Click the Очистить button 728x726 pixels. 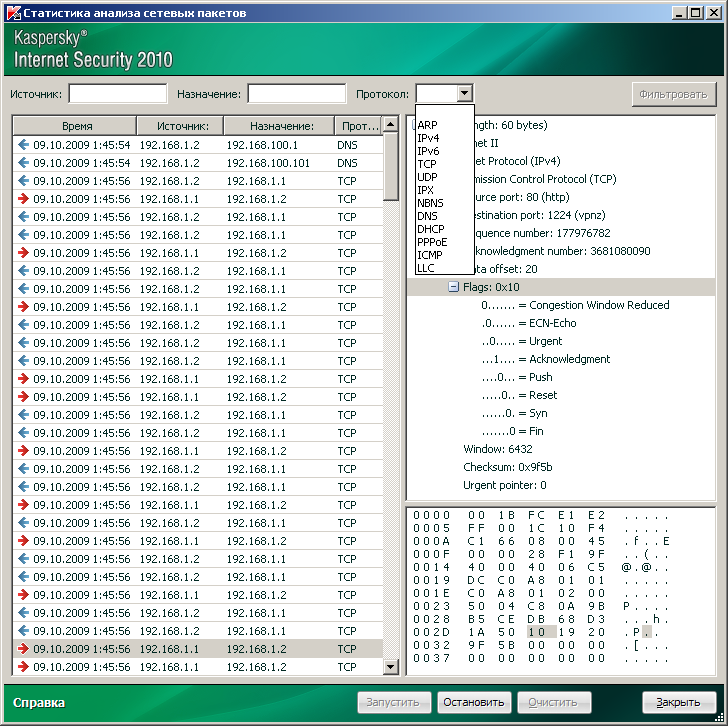point(554,702)
